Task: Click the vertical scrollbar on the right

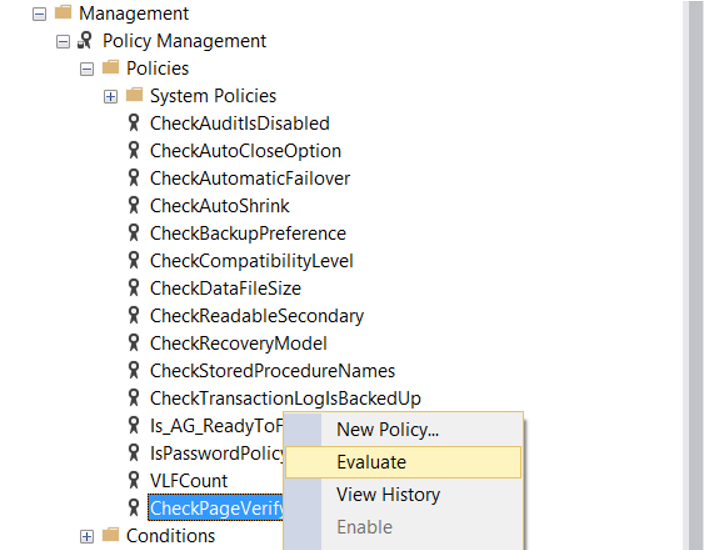Action: pyautogui.click(x=693, y=275)
